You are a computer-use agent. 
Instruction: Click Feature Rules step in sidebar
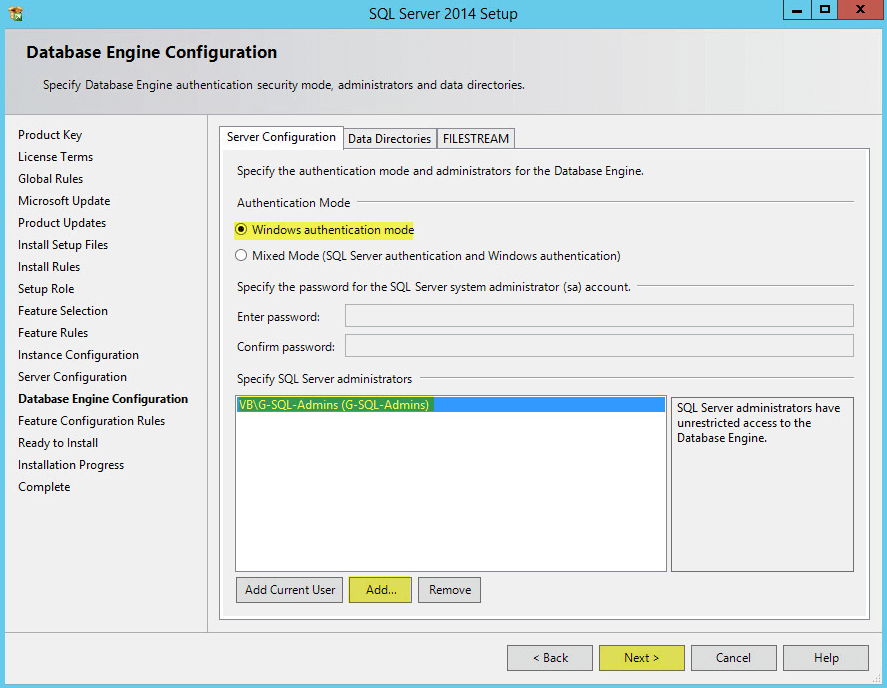click(53, 333)
